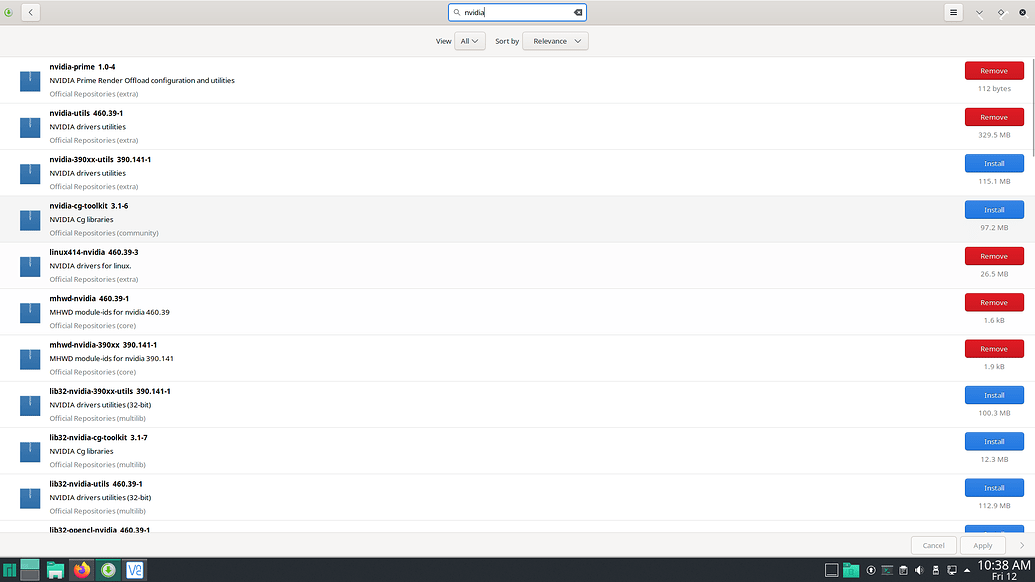Click the 329.5 MB size text

coord(994,135)
